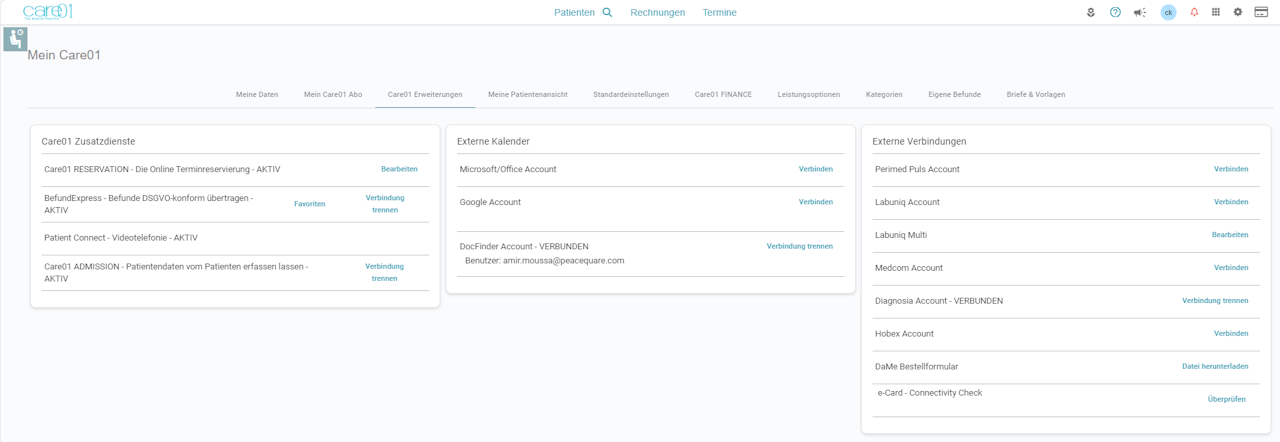The width and height of the screenshot is (1280, 442).
Task: Open the help question mark icon
Action: tap(1115, 13)
